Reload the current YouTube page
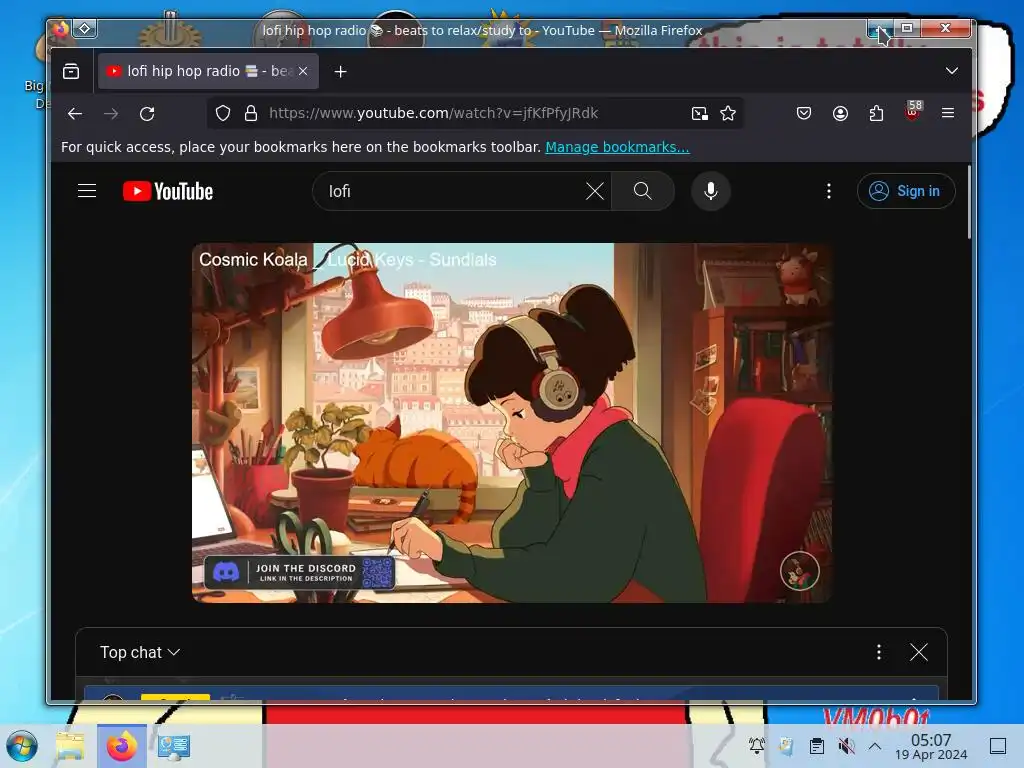 click(x=147, y=114)
